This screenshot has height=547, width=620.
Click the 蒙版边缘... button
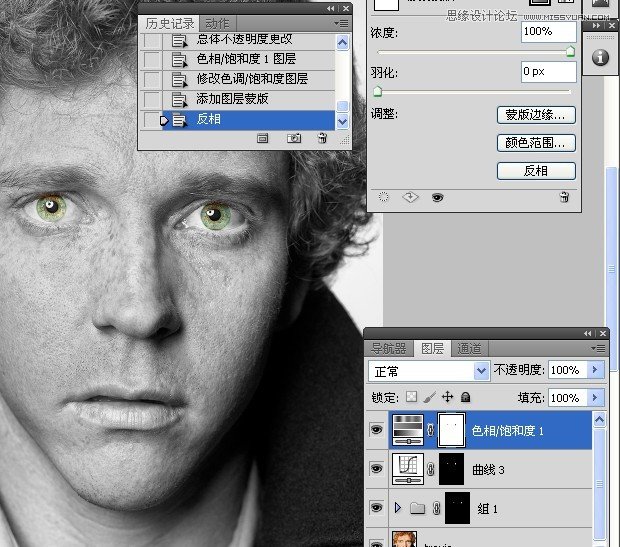(x=536, y=115)
